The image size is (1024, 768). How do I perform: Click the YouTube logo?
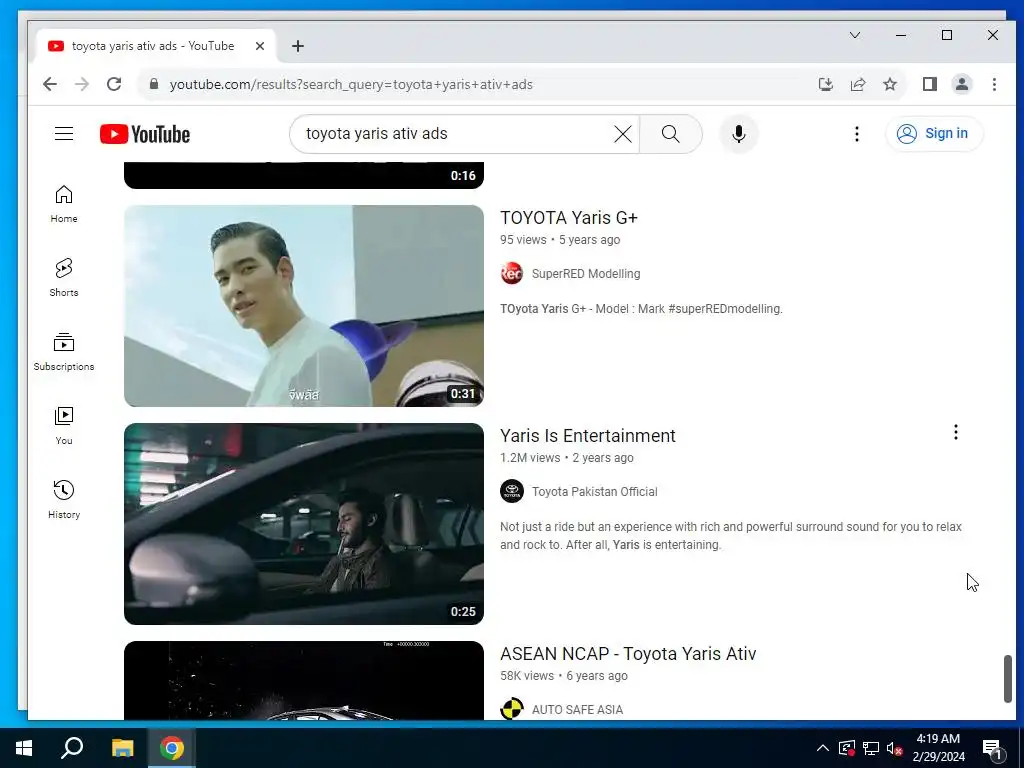145,134
